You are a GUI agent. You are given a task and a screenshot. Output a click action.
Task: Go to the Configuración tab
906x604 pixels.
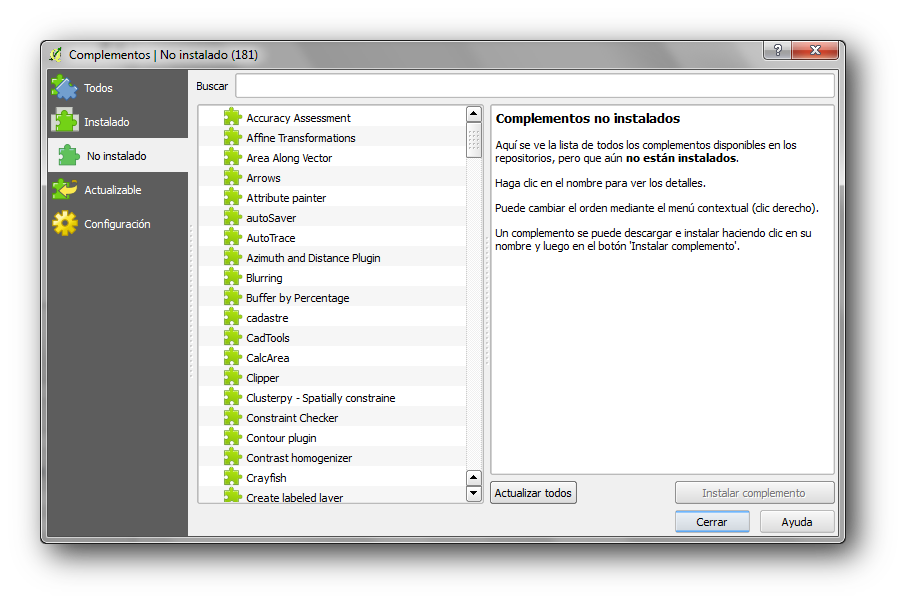(x=117, y=224)
